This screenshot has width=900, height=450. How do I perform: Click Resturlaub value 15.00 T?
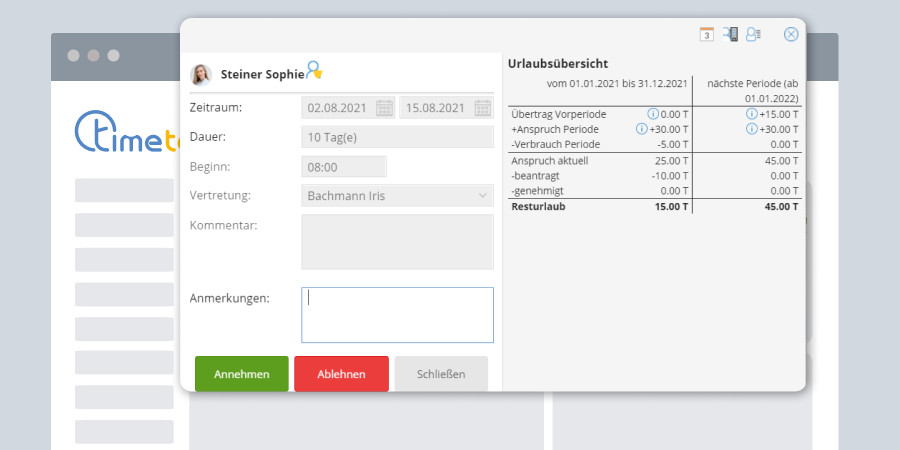pos(671,207)
